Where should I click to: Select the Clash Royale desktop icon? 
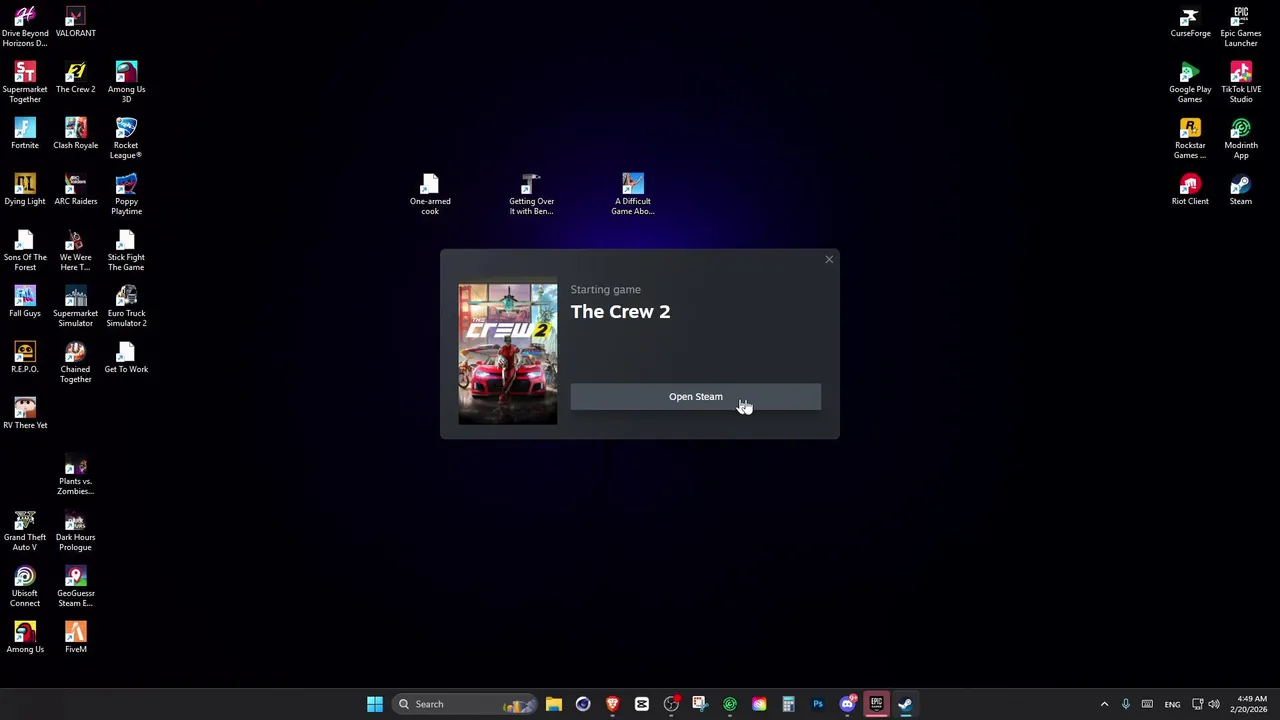75,134
